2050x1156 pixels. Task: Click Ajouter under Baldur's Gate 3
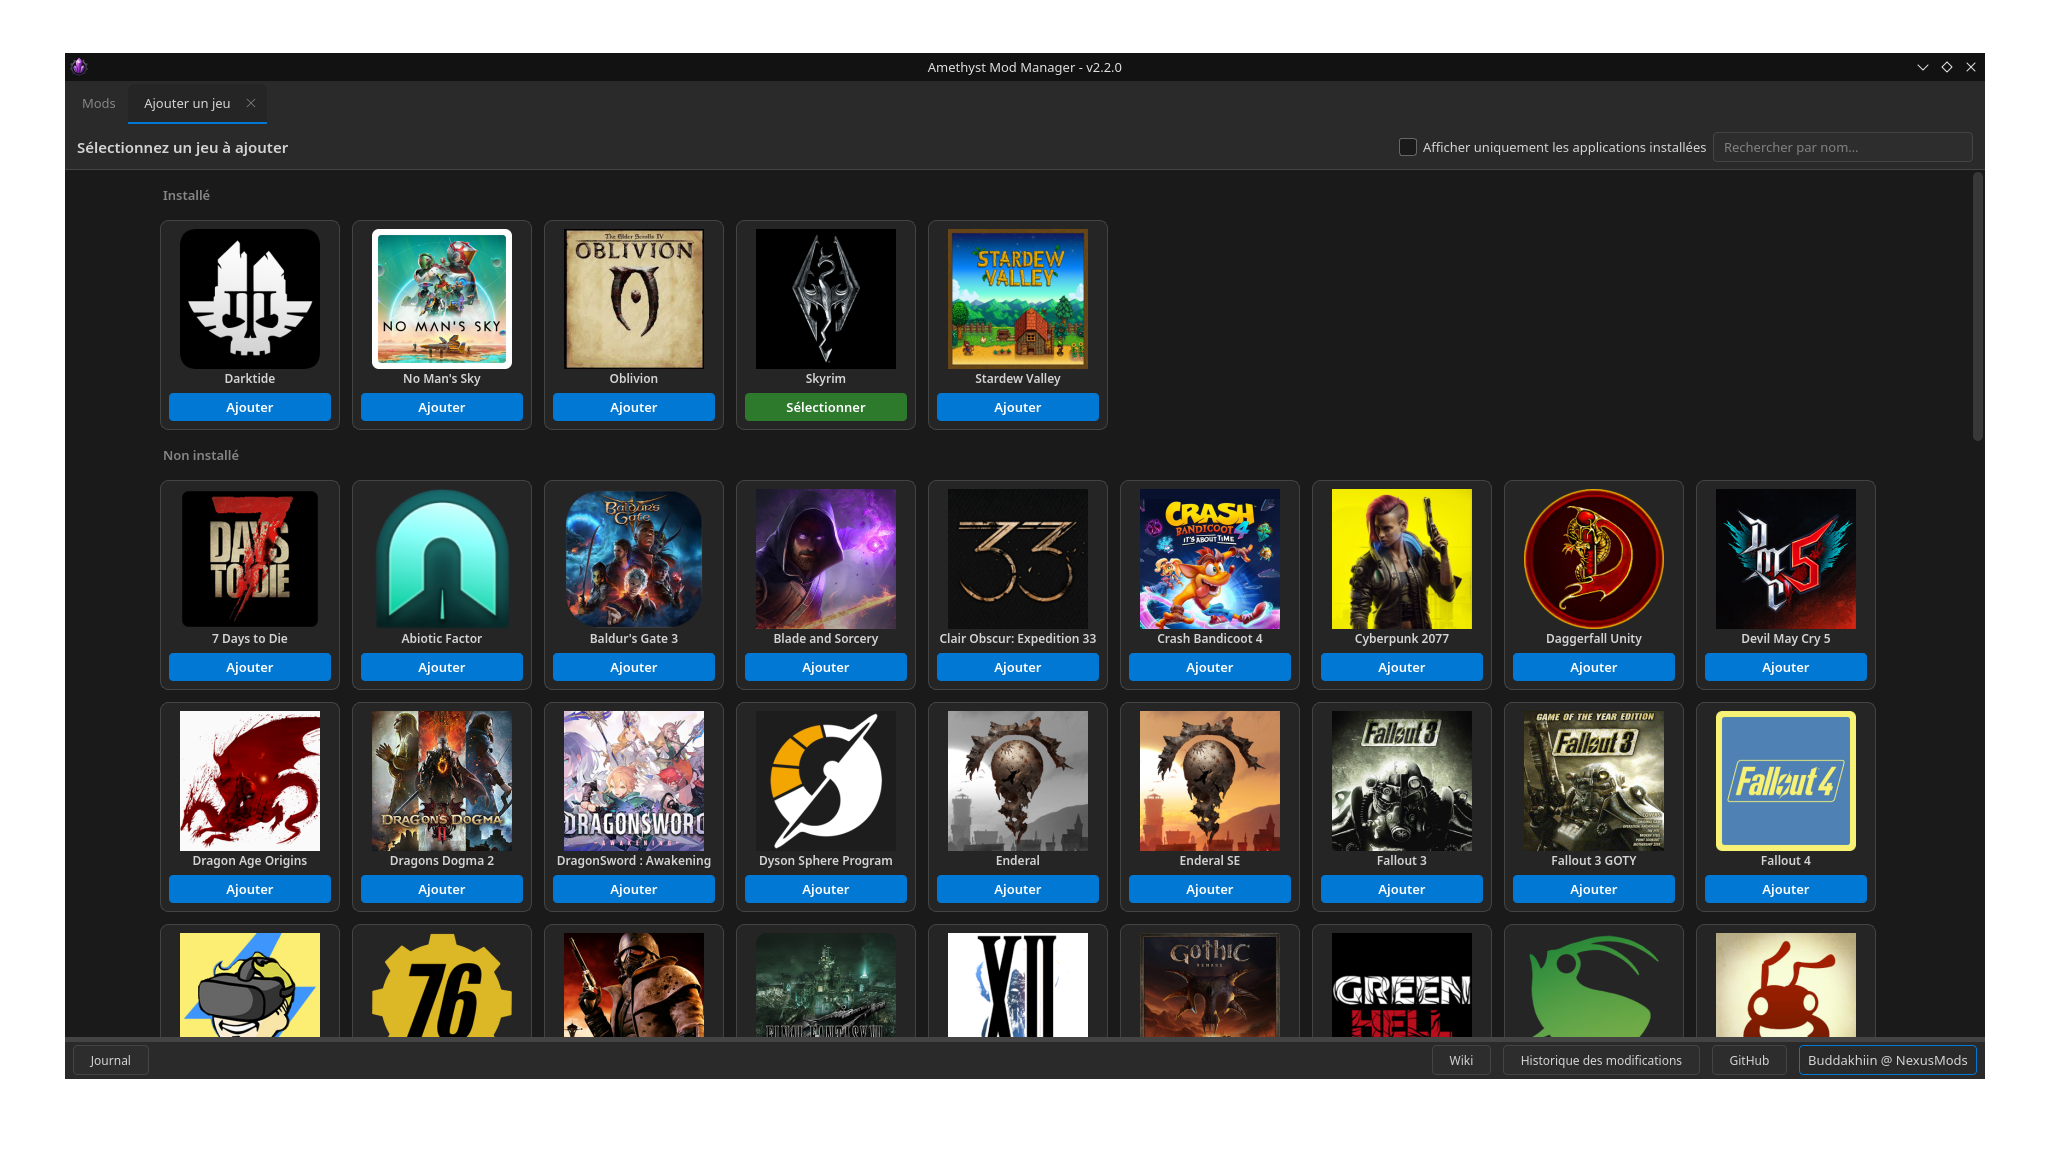[634, 667]
